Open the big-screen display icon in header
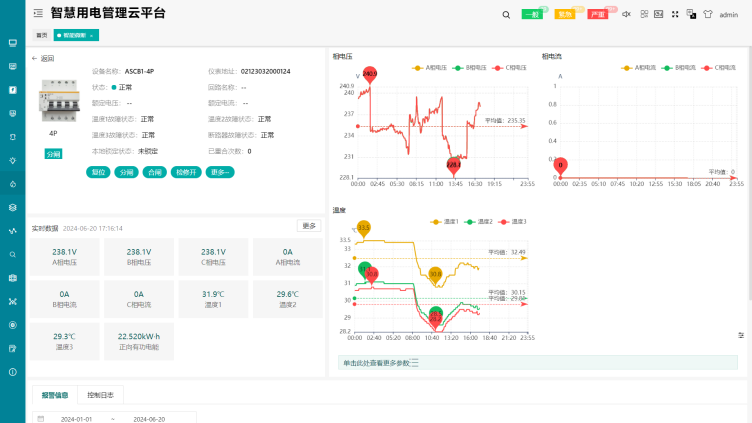 point(659,14)
